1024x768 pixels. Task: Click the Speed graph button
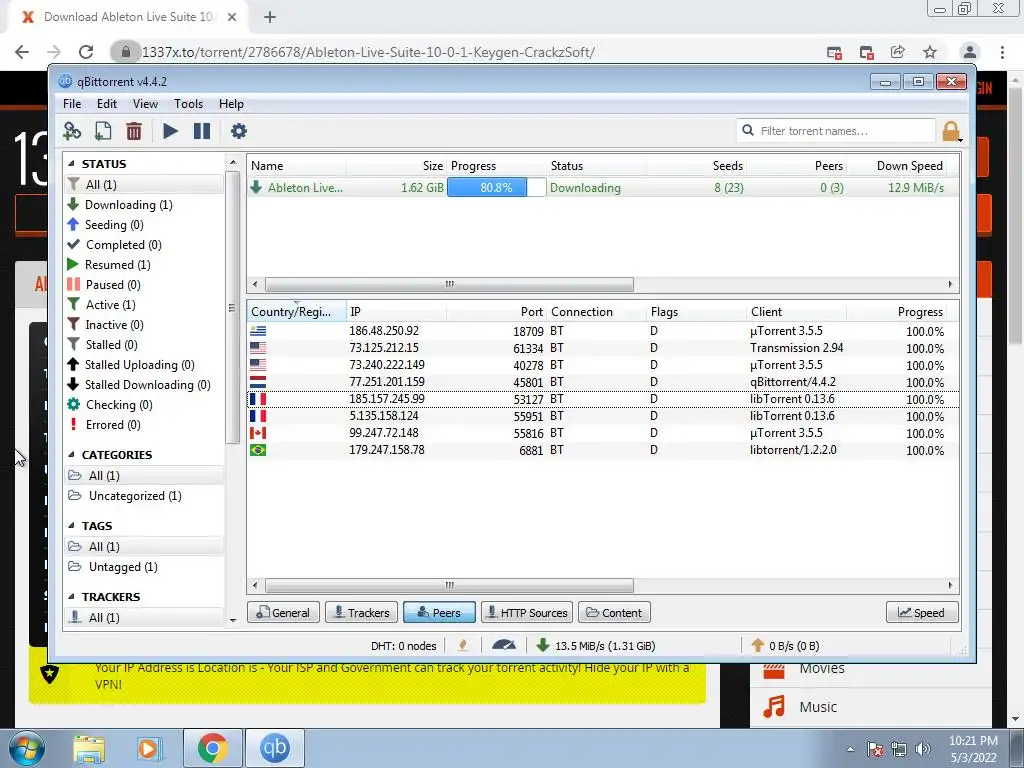tap(921, 613)
